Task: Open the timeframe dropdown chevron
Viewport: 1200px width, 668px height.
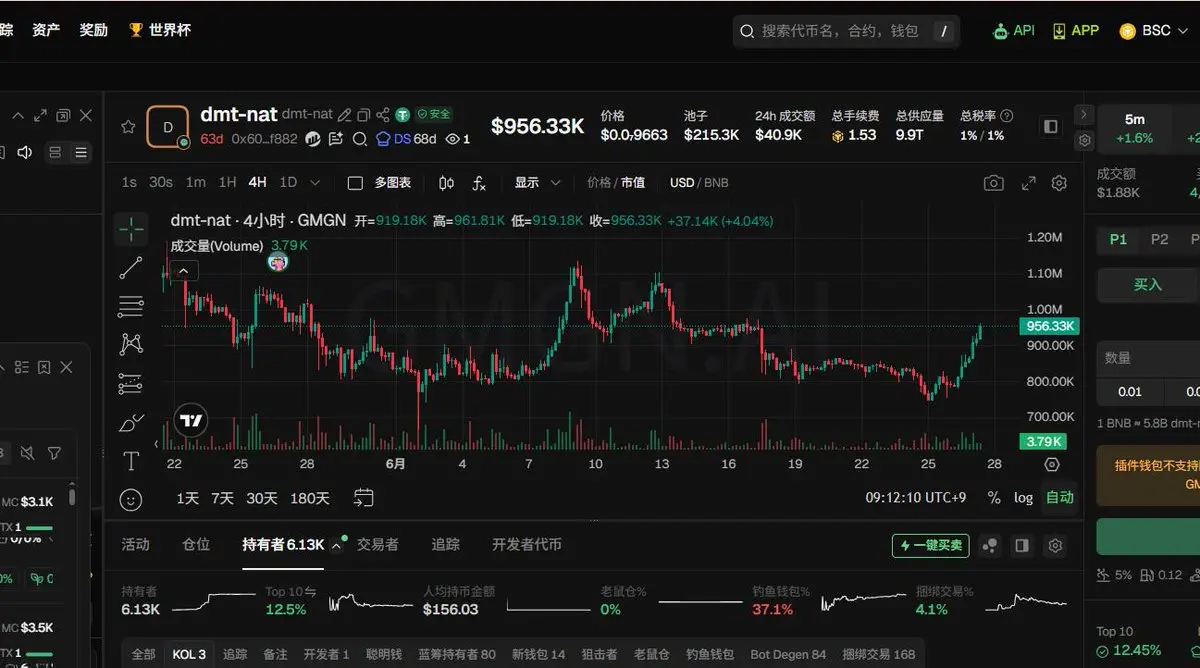Action: [x=315, y=183]
